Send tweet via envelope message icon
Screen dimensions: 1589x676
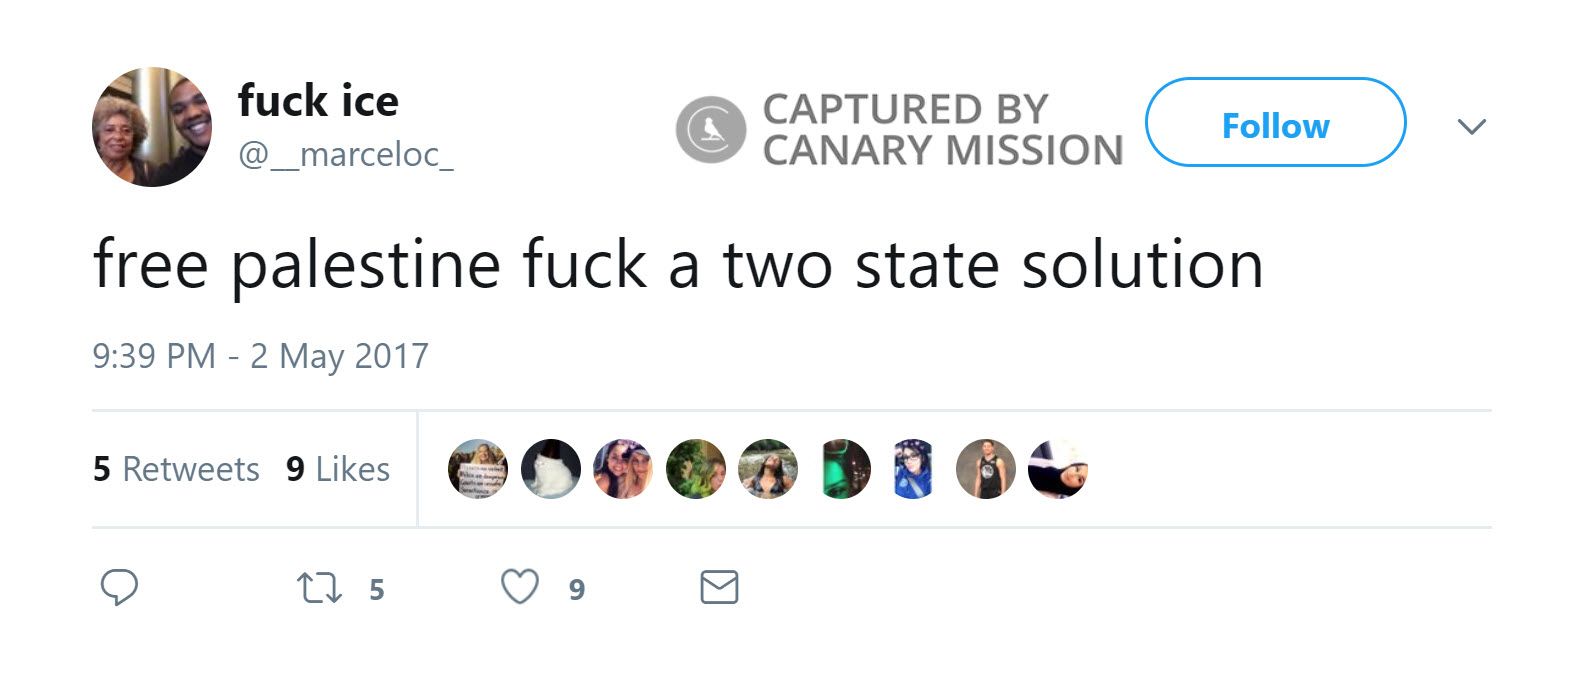pyautogui.click(x=719, y=587)
